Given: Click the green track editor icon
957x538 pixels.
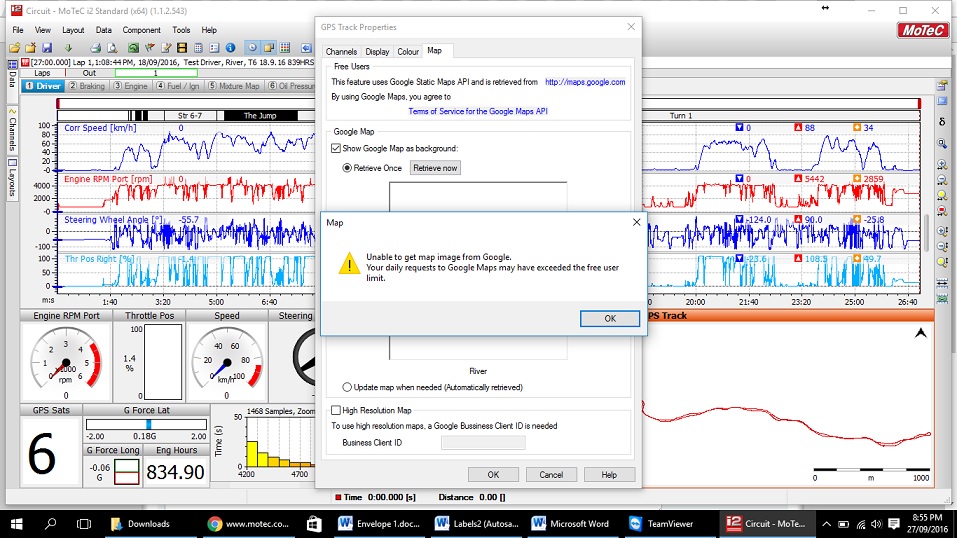Looking at the screenshot, I should [x=134, y=48].
